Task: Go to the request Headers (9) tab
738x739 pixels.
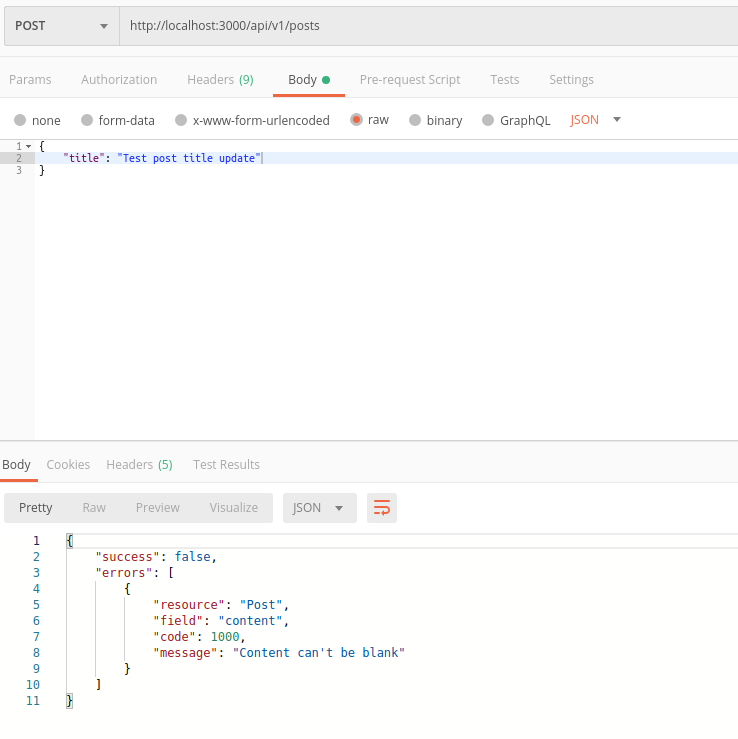Action: pos(220,80)
